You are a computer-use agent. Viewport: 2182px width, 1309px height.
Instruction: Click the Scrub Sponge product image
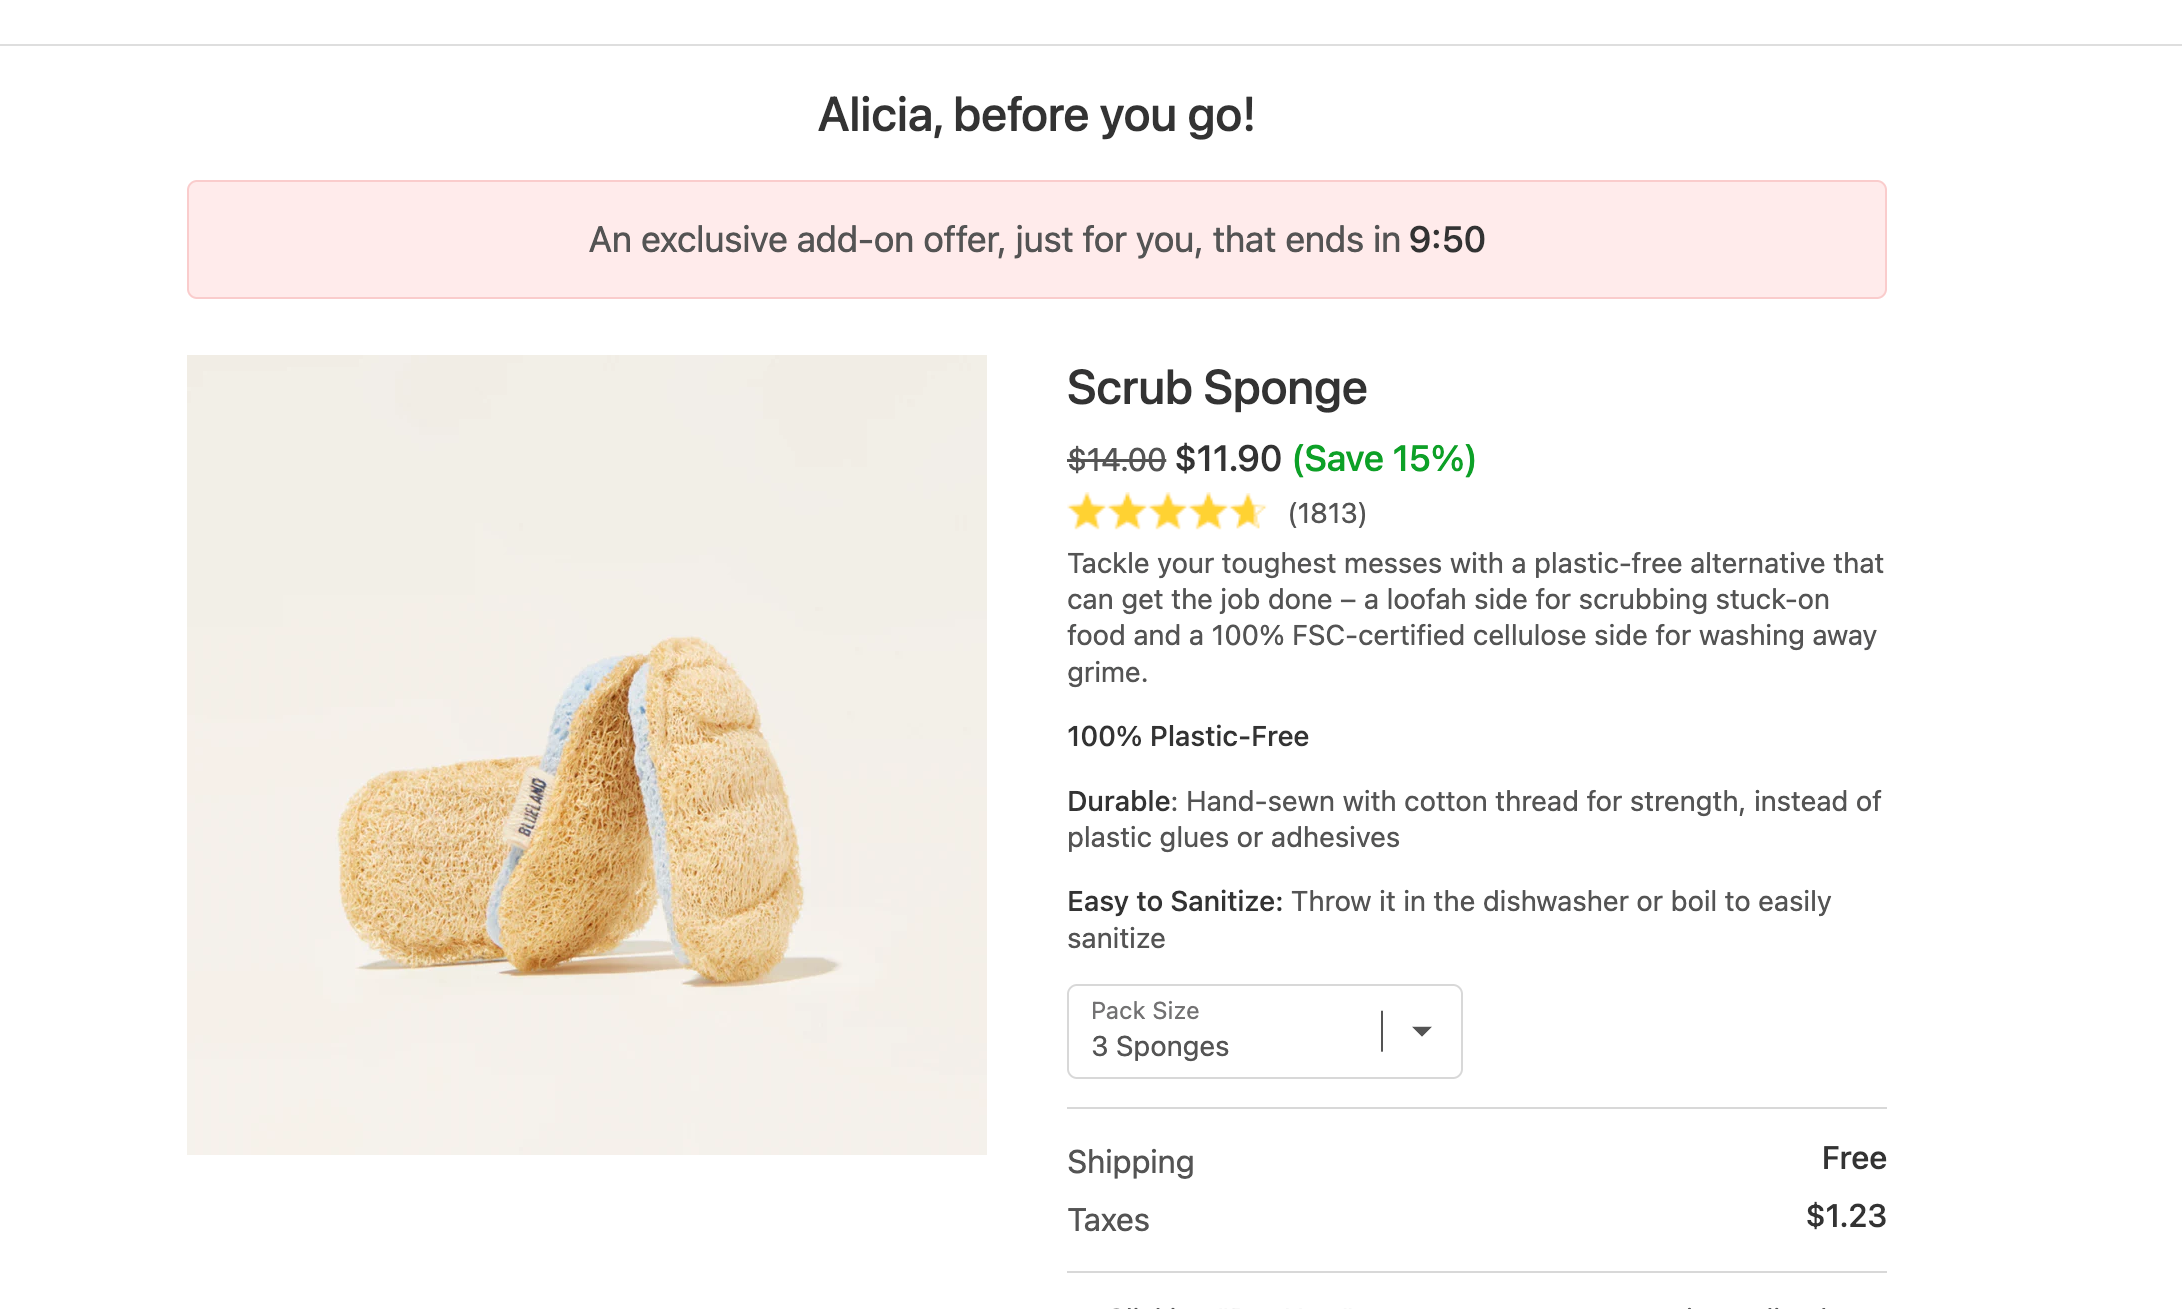[587, 755]
